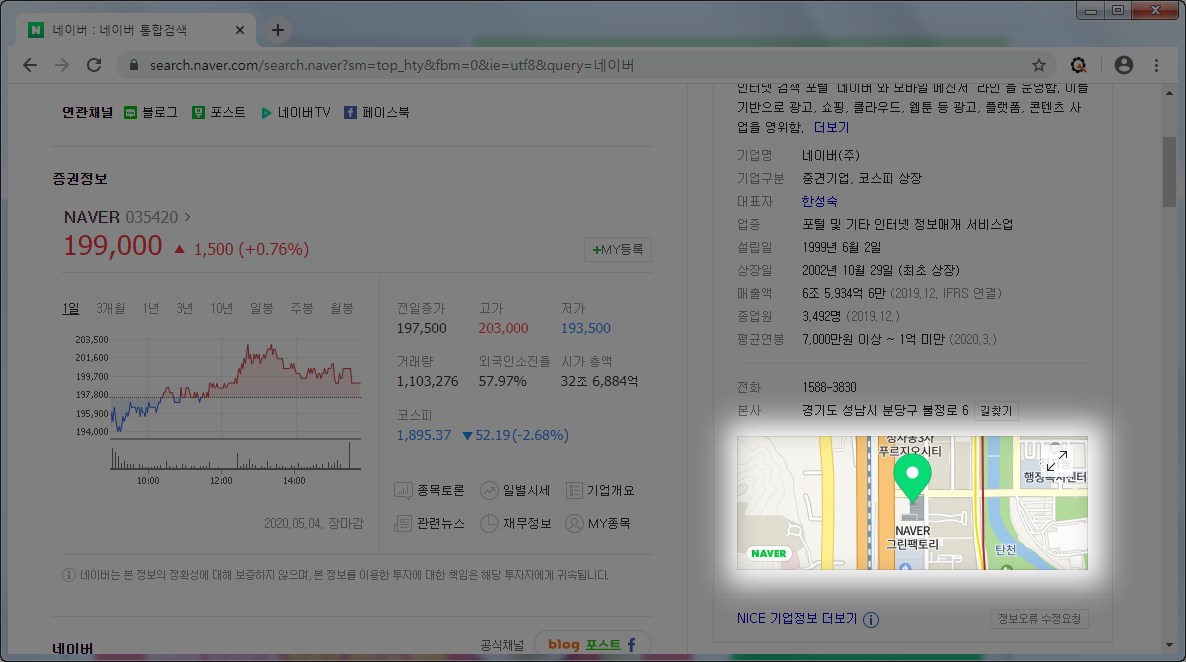Select the 월봉 chart tab
This screenshot has width=1186, height=662.
click(342, 308)
